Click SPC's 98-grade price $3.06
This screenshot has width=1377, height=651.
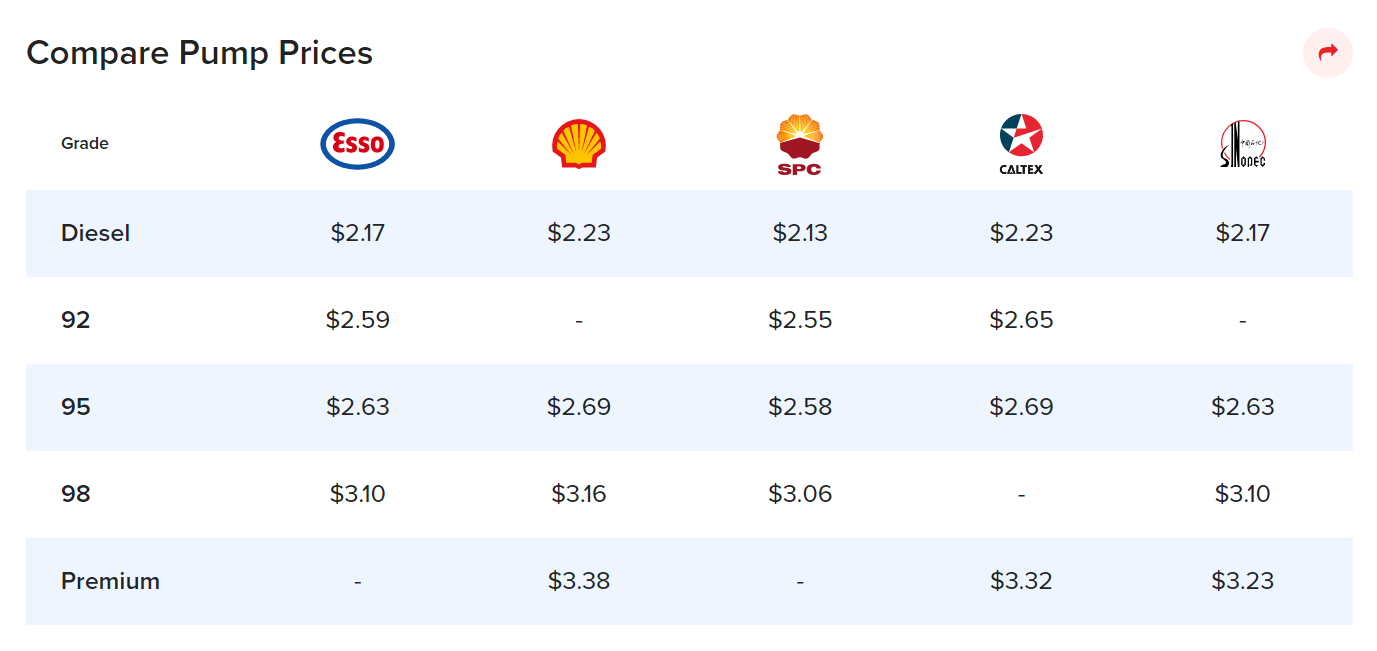click(x=800, y=493)
